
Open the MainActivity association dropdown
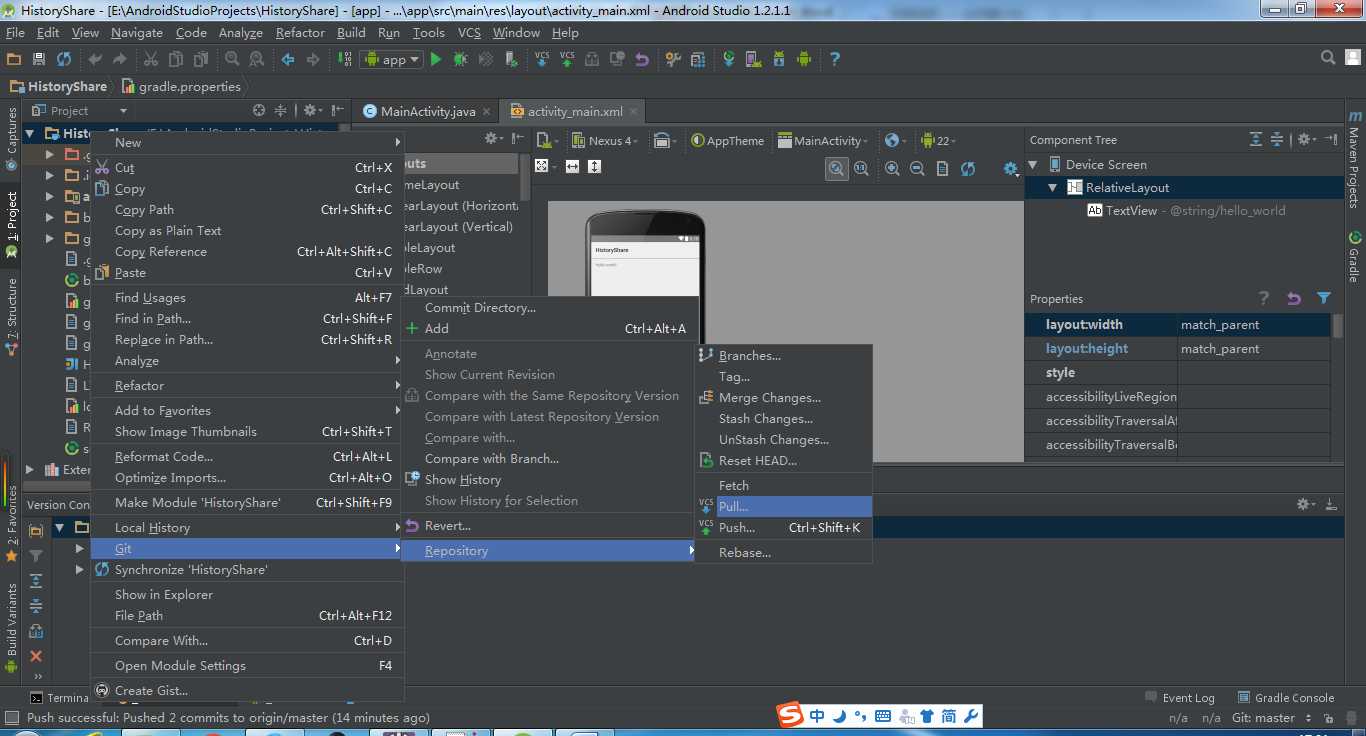click(x=823, y=141)
